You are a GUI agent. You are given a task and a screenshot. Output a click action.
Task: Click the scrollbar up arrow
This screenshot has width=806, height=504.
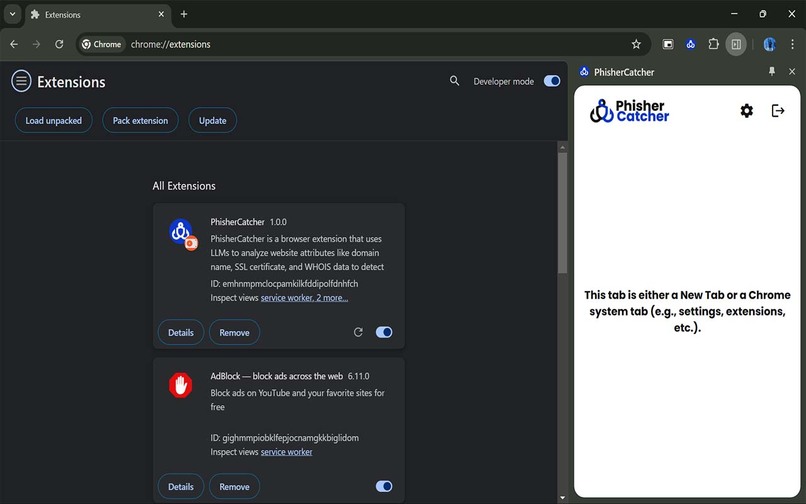coord(562,148)
